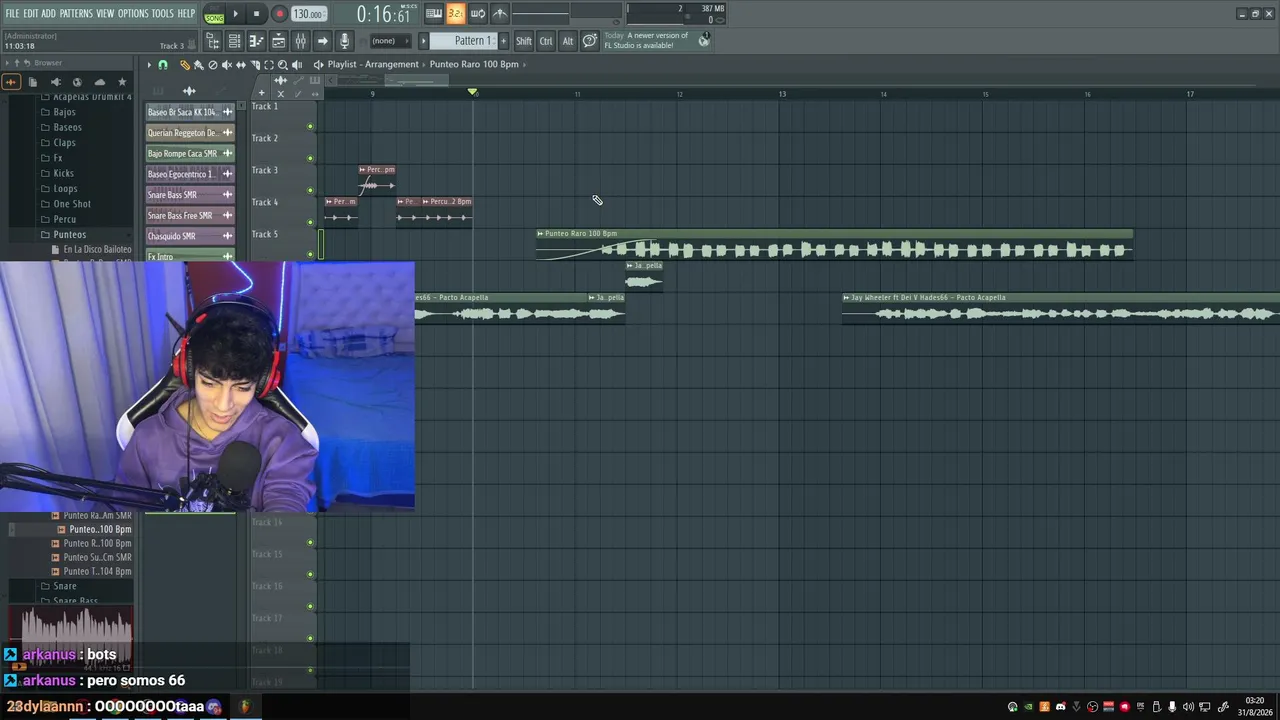This screenshot has height=720, width=1280.
Task: Expand the Kicks folder
Action: 57,173
